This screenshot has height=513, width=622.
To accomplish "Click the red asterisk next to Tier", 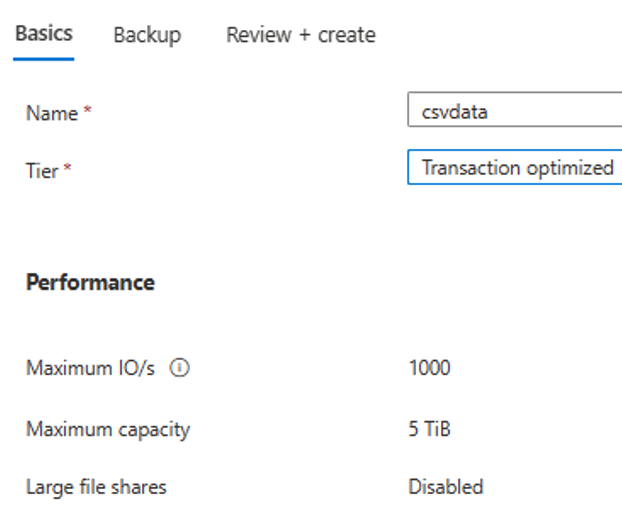I will [x=68, y=169].
